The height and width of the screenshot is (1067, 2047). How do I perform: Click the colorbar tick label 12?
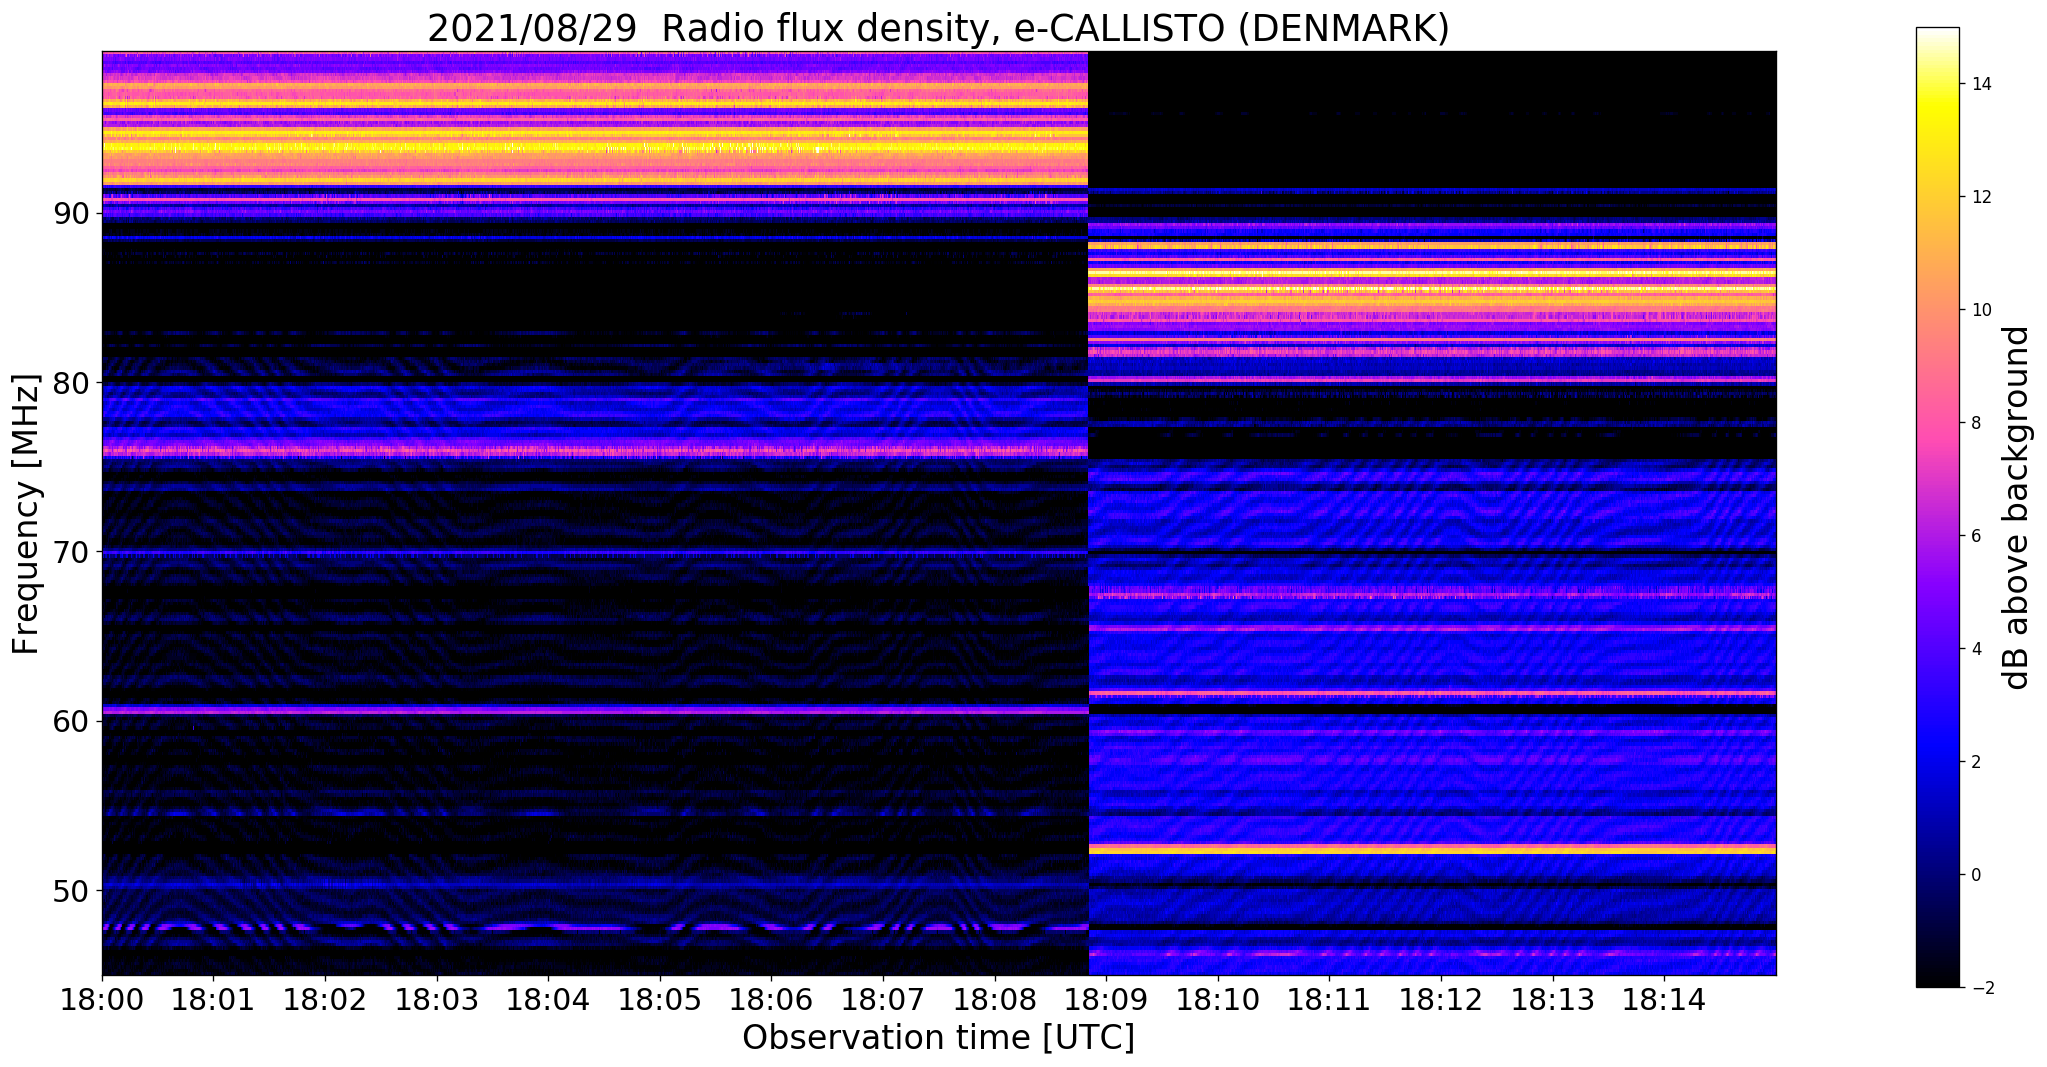[x=1981, y=197]
